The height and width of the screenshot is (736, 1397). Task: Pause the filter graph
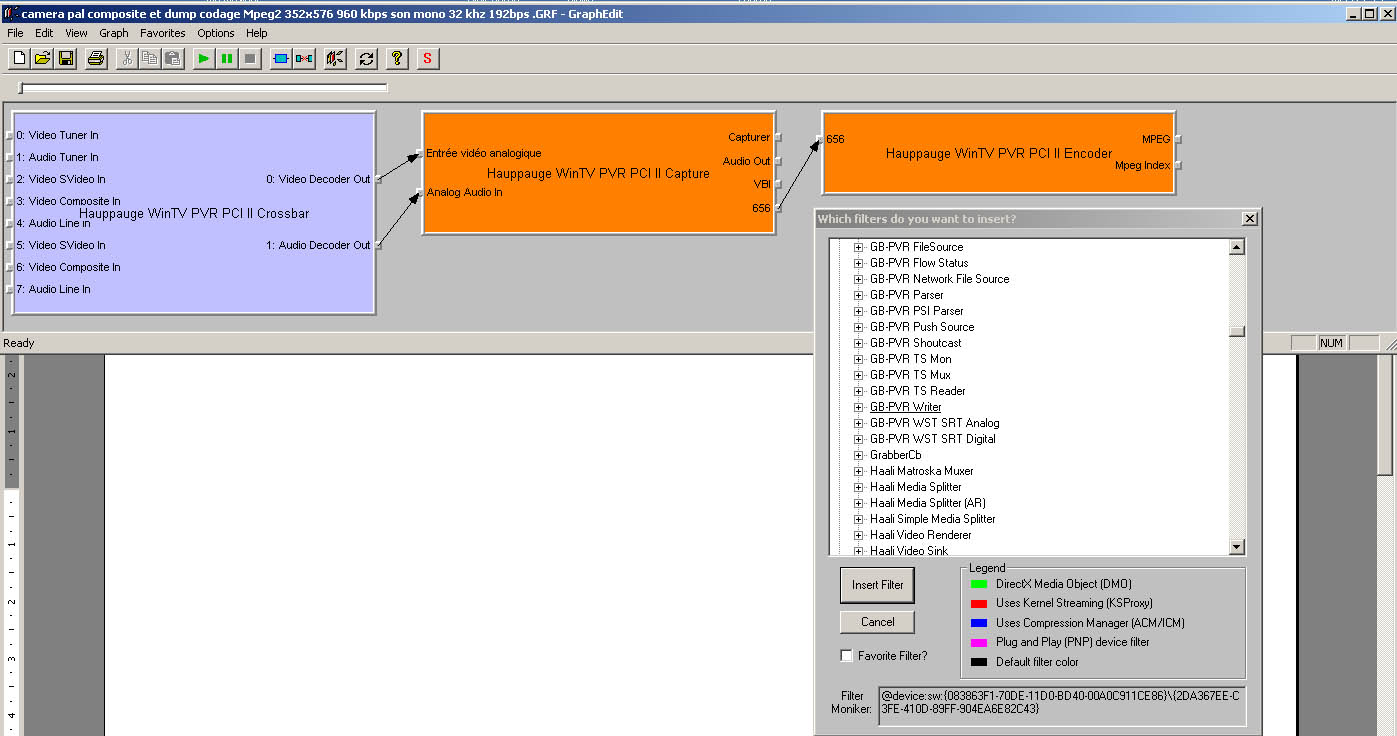click(227, 59)
